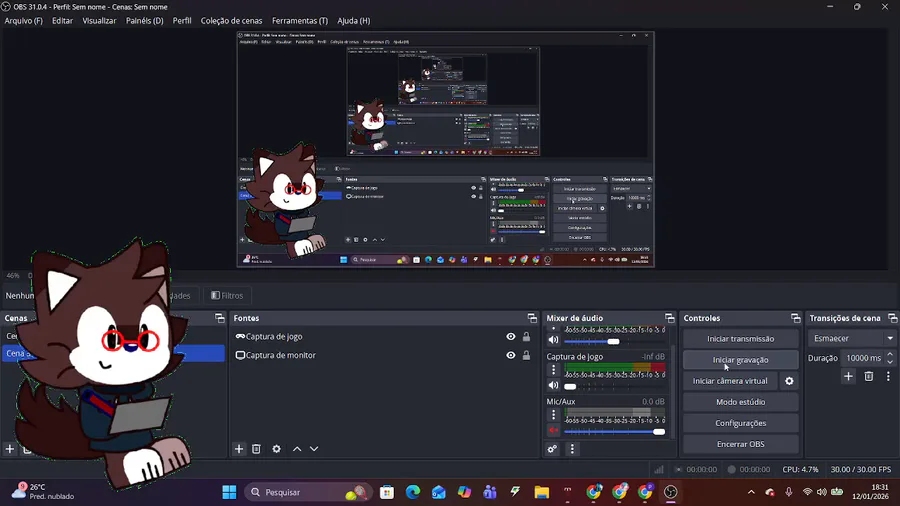
Task: Increase Duração with the up stepper arrow
Action: pyautogui.click(x=890, y=355)
